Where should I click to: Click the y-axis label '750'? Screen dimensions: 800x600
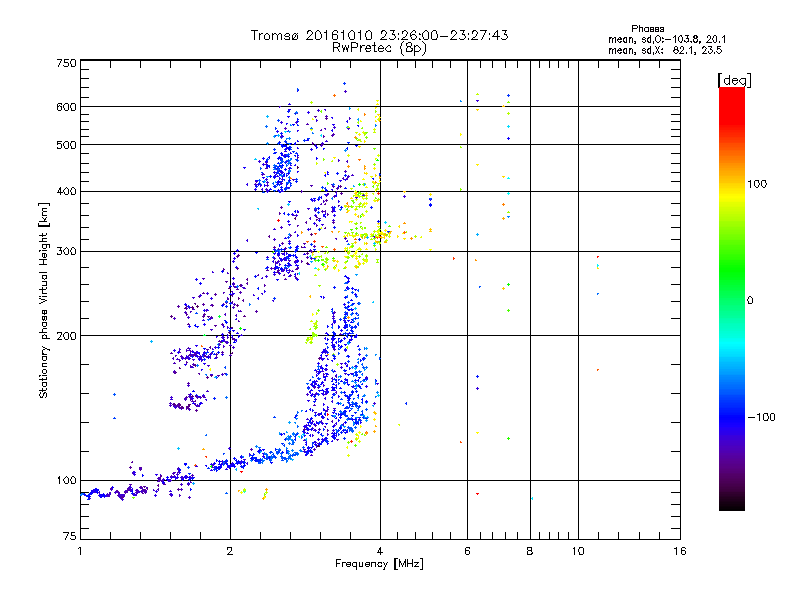(66, 63)
